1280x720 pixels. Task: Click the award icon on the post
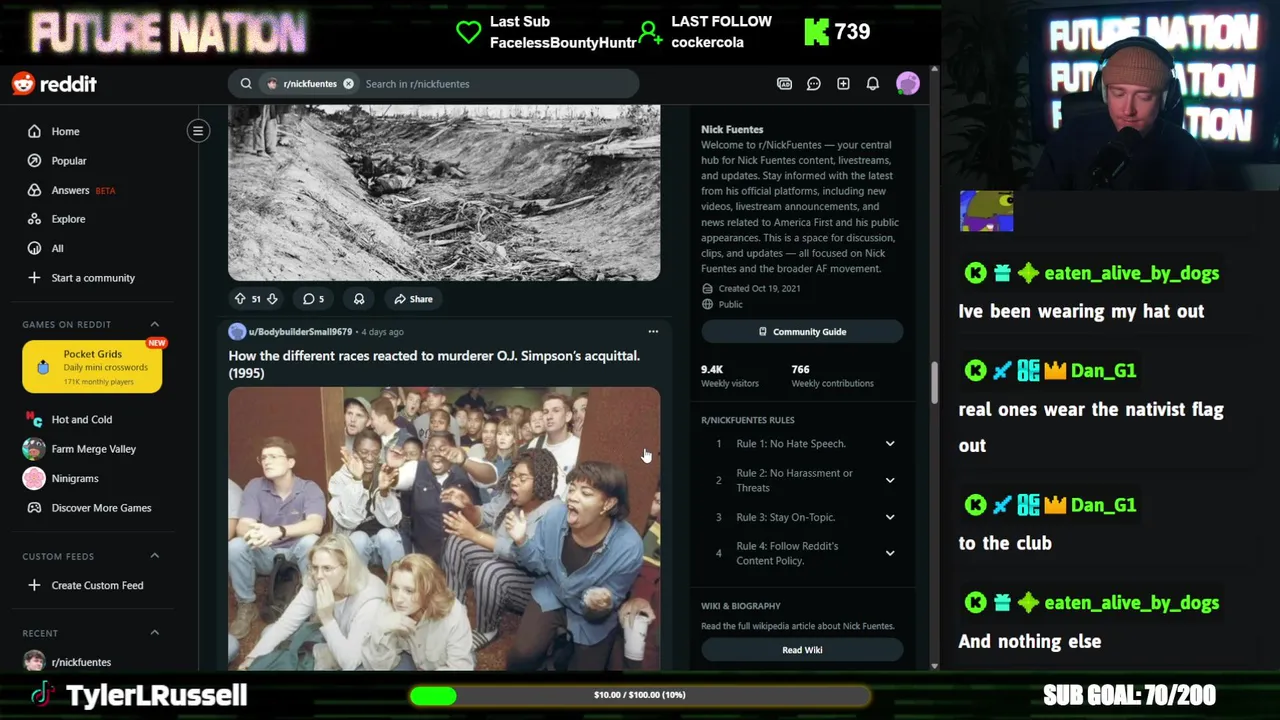click(x=359, y=299)
